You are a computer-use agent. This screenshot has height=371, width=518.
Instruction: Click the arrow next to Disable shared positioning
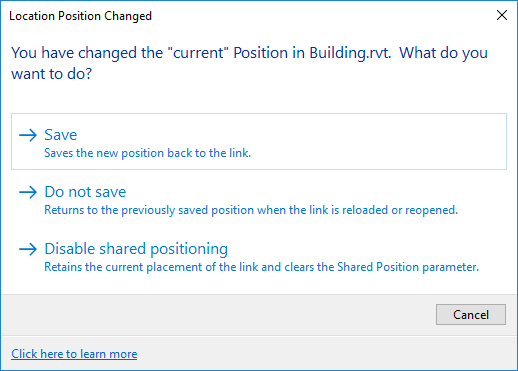[x=28, y=249]
